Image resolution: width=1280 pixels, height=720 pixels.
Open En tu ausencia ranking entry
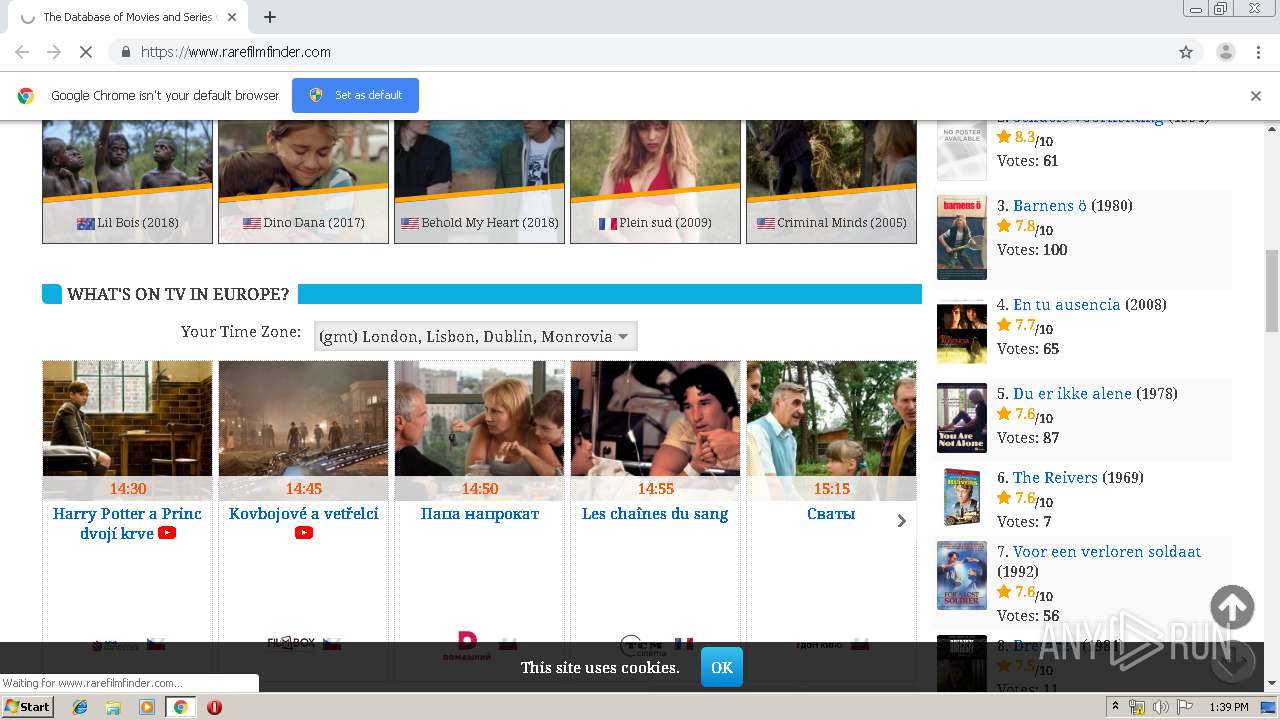coord(1066,305)
